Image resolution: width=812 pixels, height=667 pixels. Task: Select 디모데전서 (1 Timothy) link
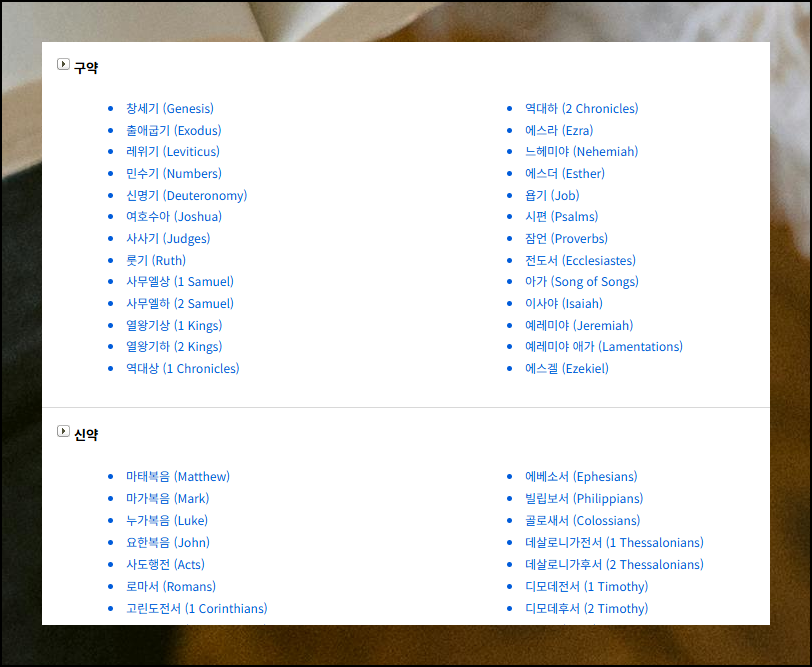[587, 587]
